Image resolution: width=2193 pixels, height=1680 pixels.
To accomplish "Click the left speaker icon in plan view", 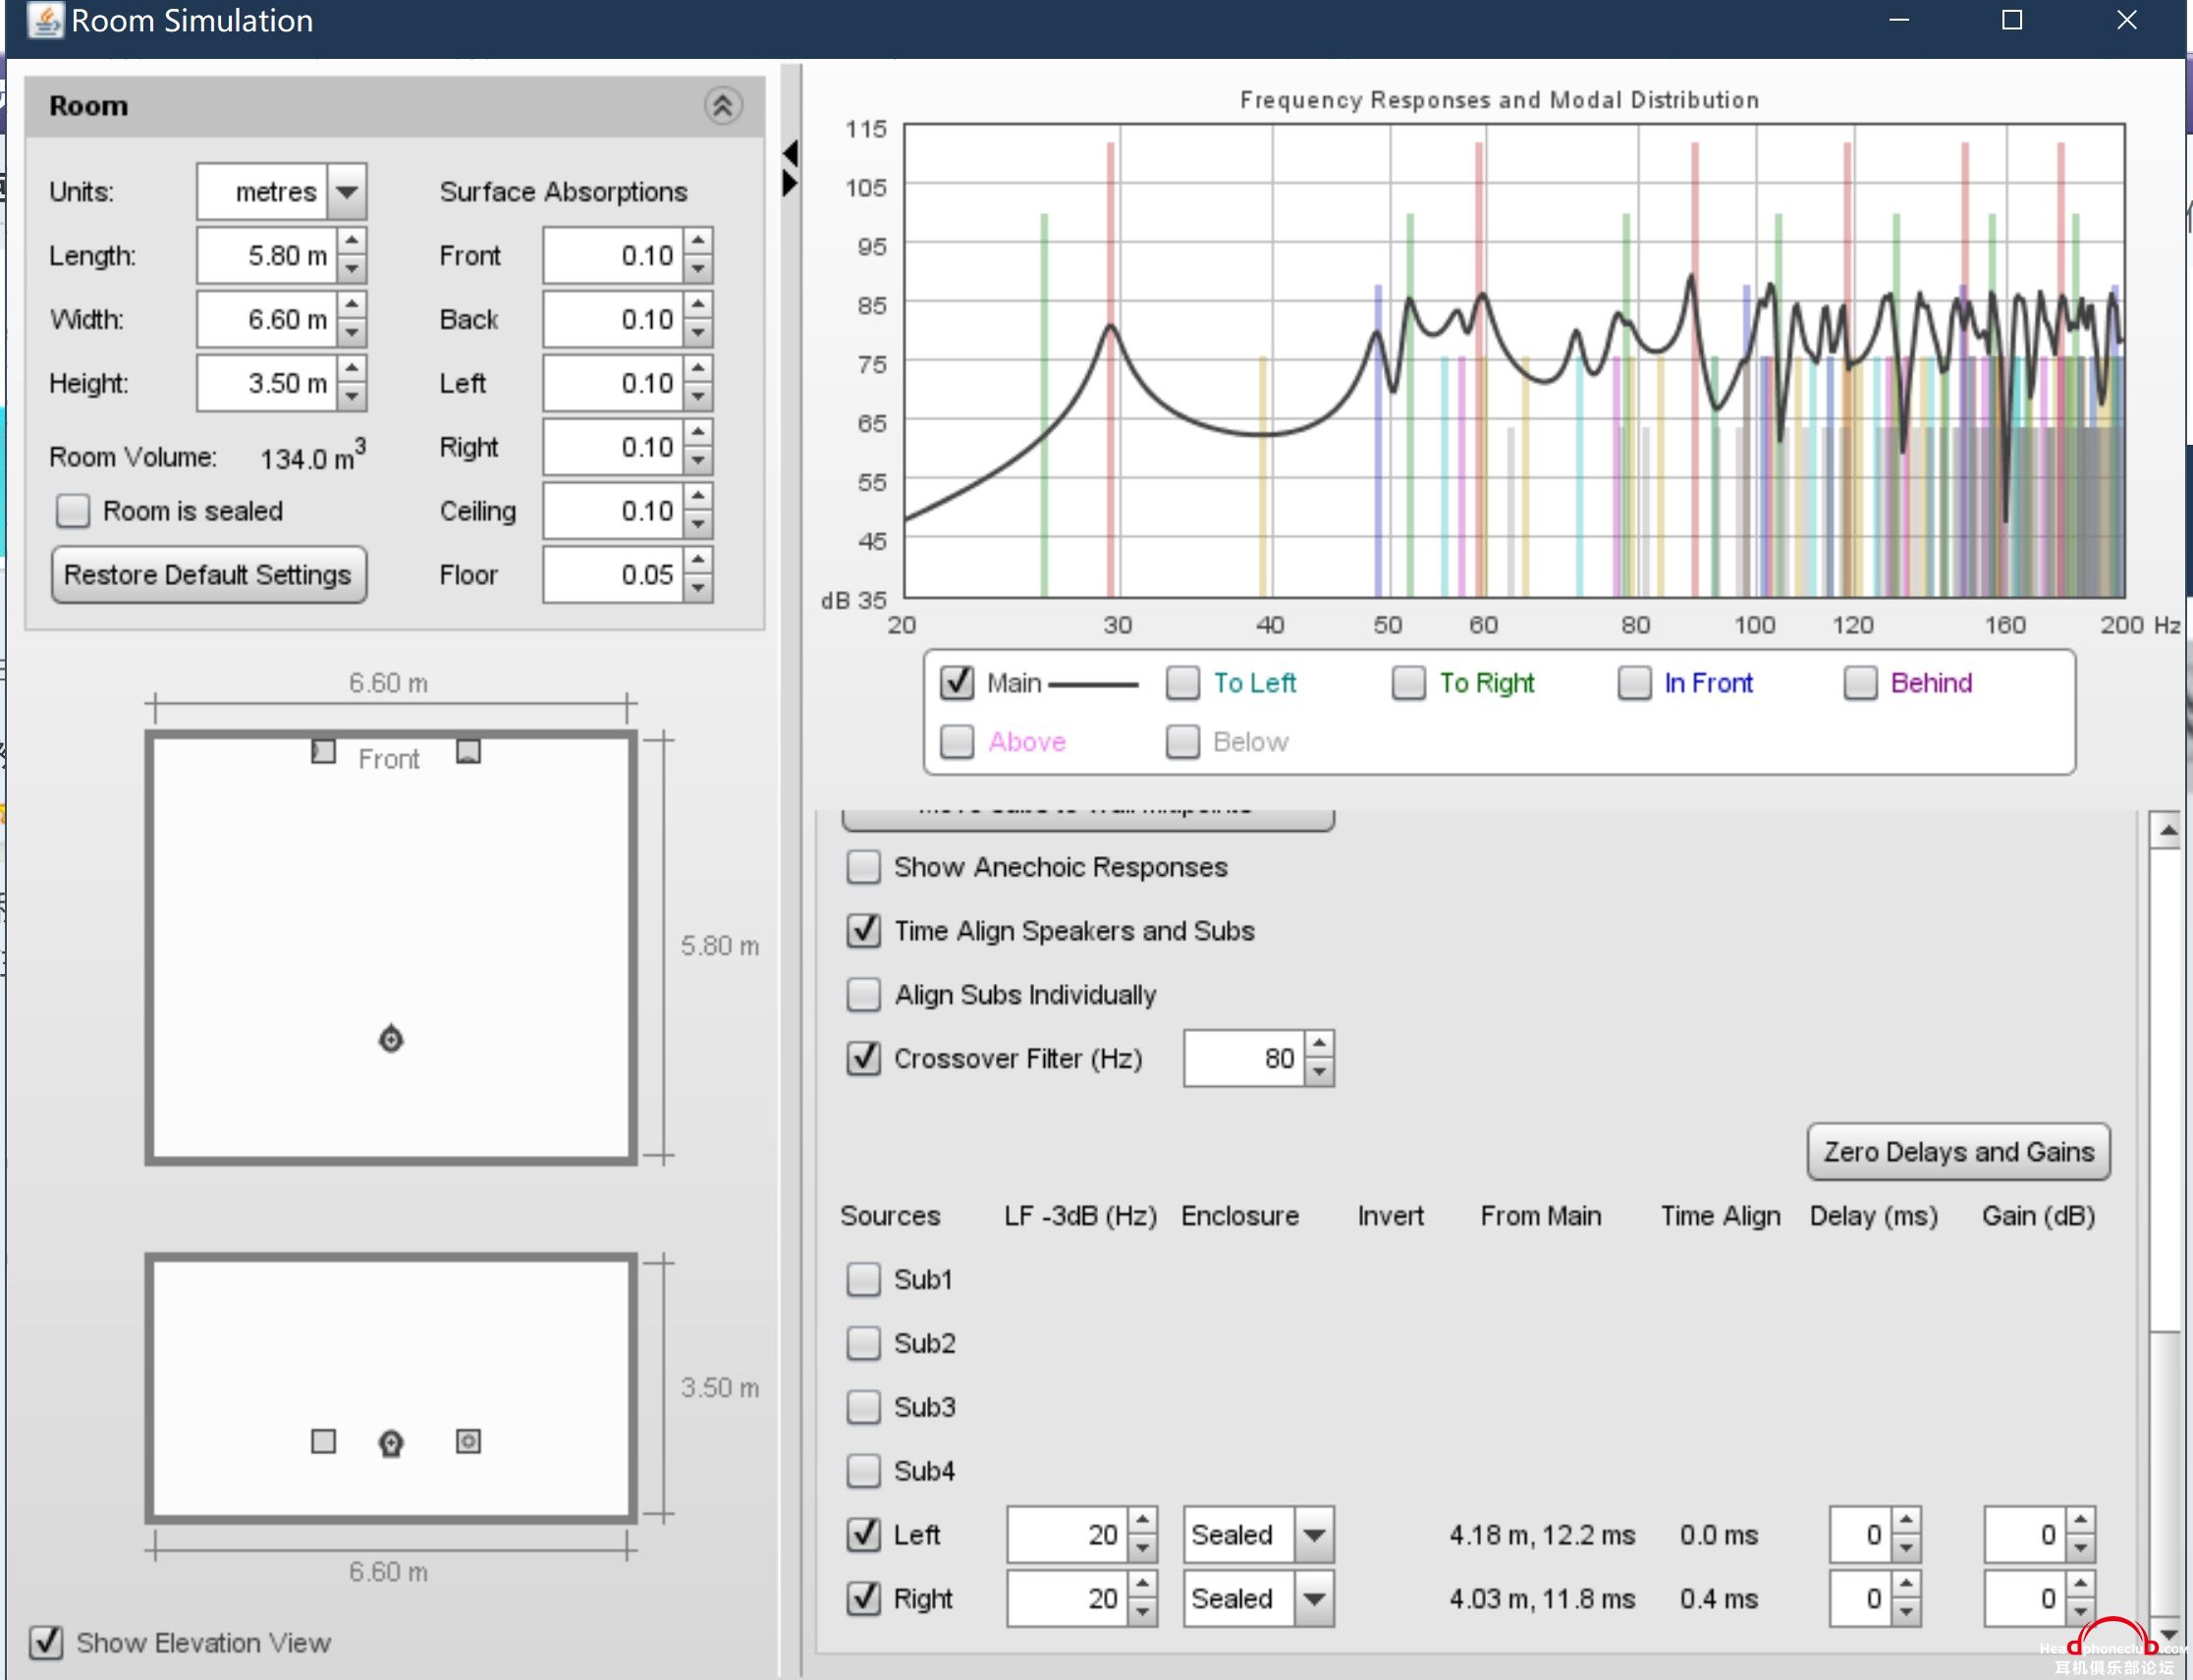I will 323,751.
